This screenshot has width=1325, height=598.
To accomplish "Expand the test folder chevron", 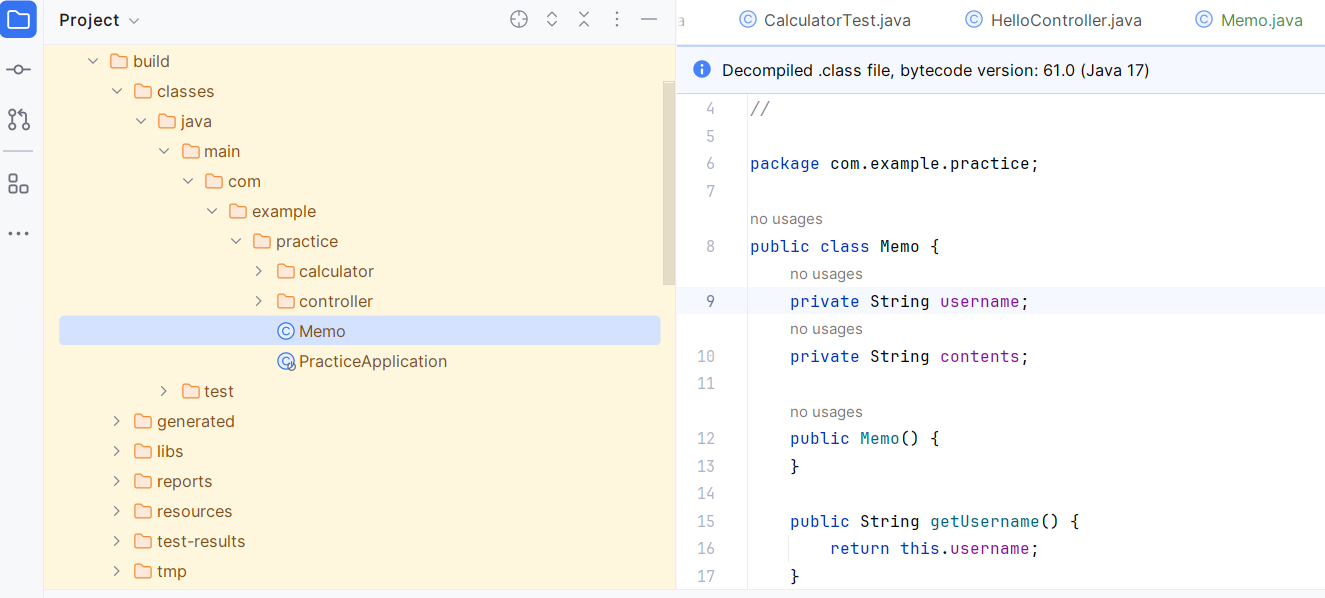I will pos(164,391).
